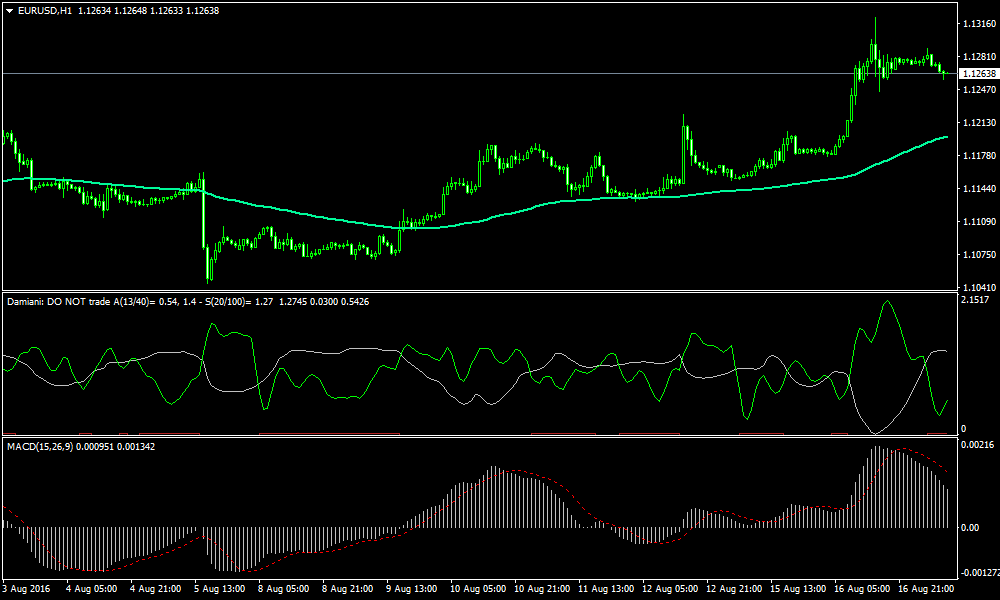Click the deepest trough of white Damiani line

(875, 432)
